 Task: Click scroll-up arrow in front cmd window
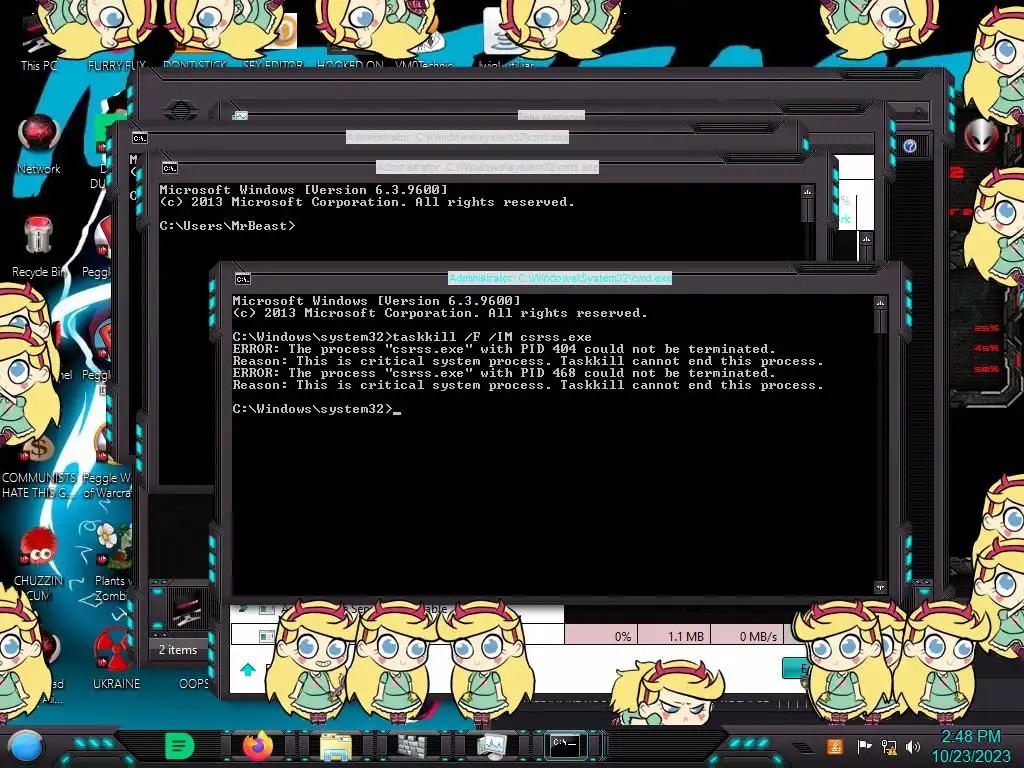[880, 302]
